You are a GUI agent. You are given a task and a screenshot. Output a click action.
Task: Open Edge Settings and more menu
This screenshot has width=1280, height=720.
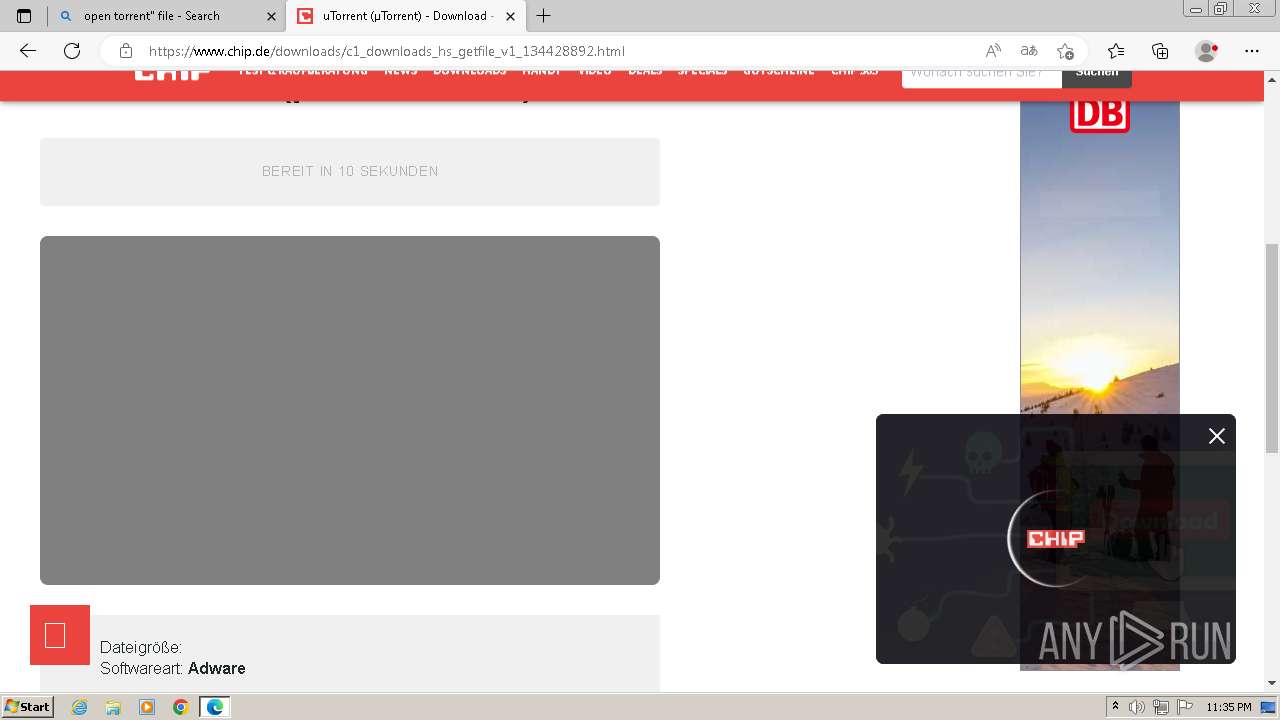click(1251, 51)
